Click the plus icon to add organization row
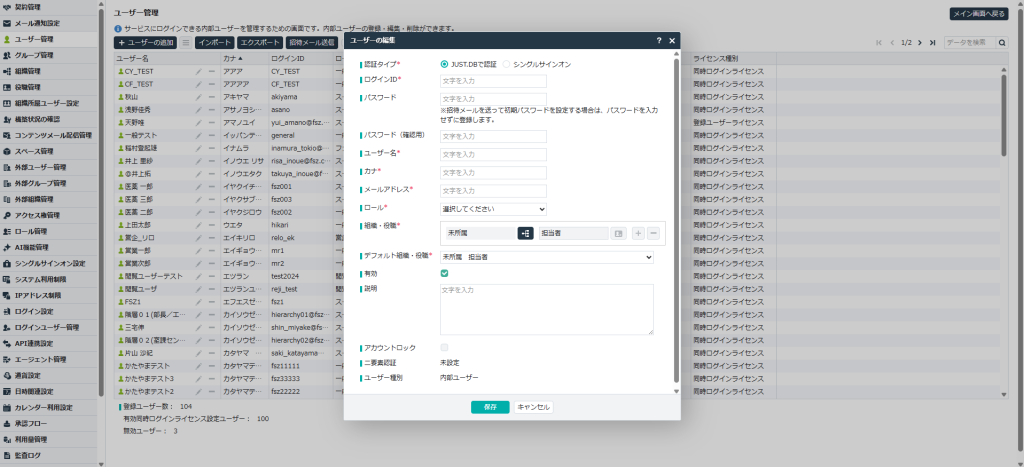The height and width of the screenshot is (467, 1024). [x=638, y=233]
